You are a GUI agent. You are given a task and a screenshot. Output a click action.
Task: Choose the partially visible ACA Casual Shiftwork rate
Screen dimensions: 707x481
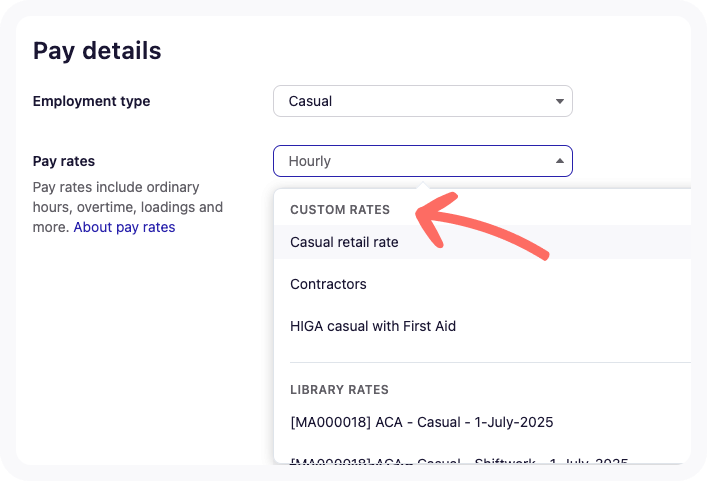(x=459, y=460)
